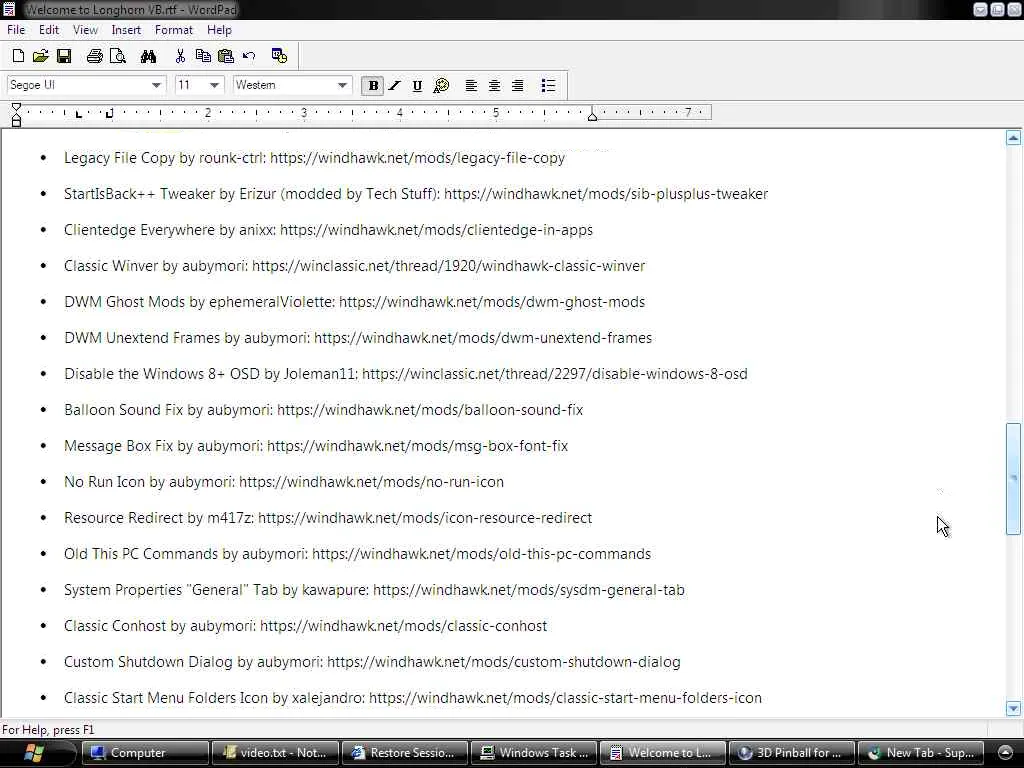The width and height of the screenshot is (1024, 768).
Task: Insert Date/Time using toolbar icon
Action: 280,56
